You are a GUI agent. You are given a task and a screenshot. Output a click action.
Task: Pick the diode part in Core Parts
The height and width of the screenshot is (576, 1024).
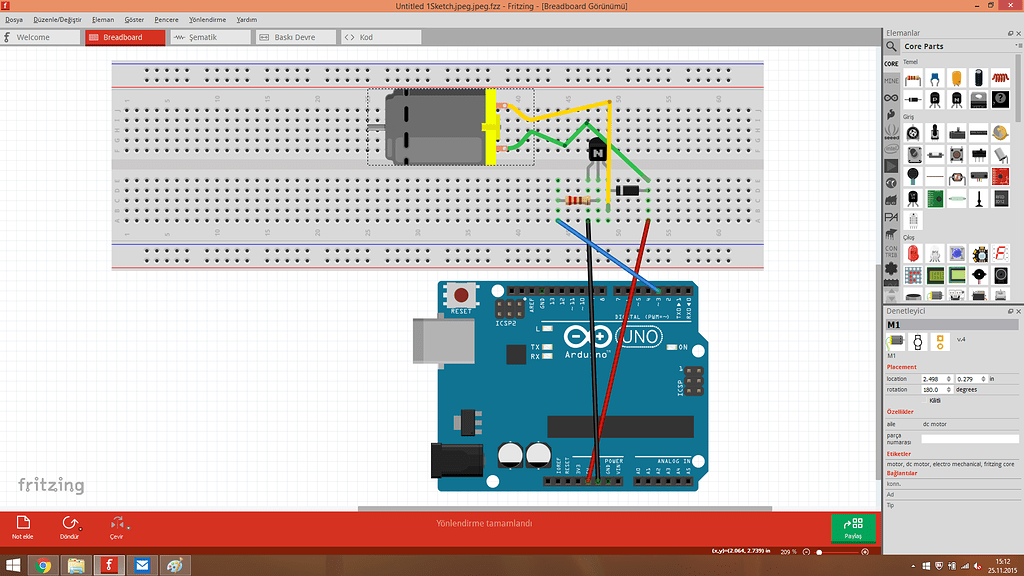913,100
